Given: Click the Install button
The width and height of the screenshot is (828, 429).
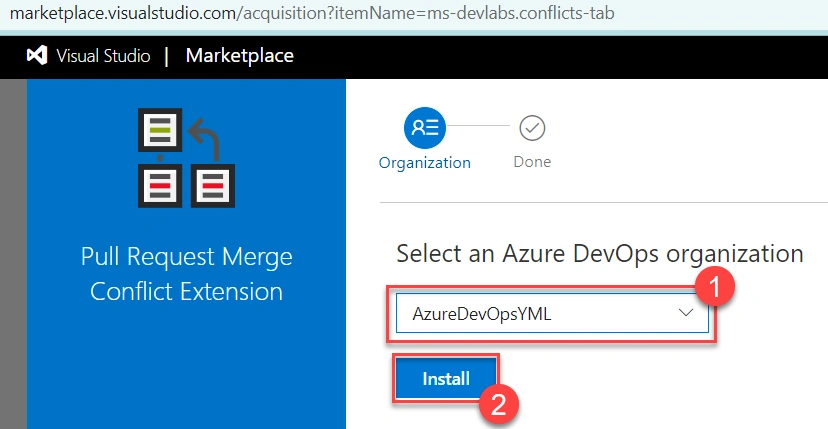Looking at the screenshot, I should (446, 378).
